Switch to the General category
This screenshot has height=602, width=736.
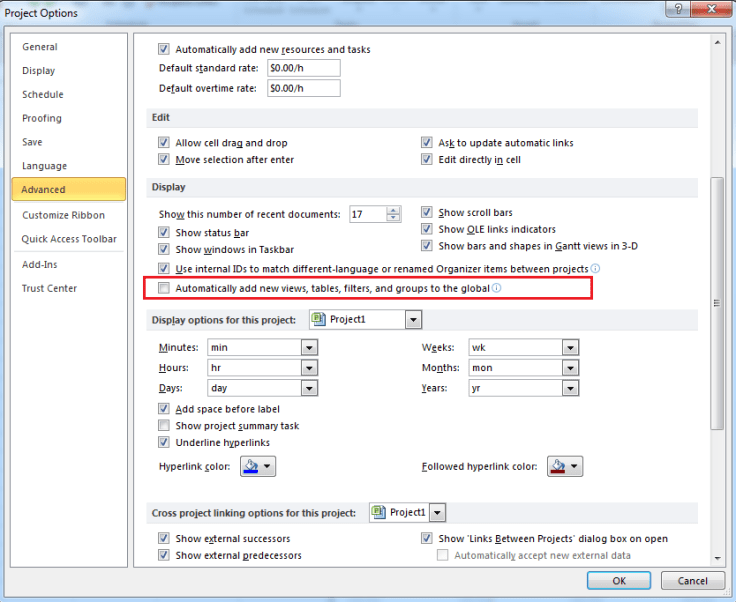coord(40,47)
